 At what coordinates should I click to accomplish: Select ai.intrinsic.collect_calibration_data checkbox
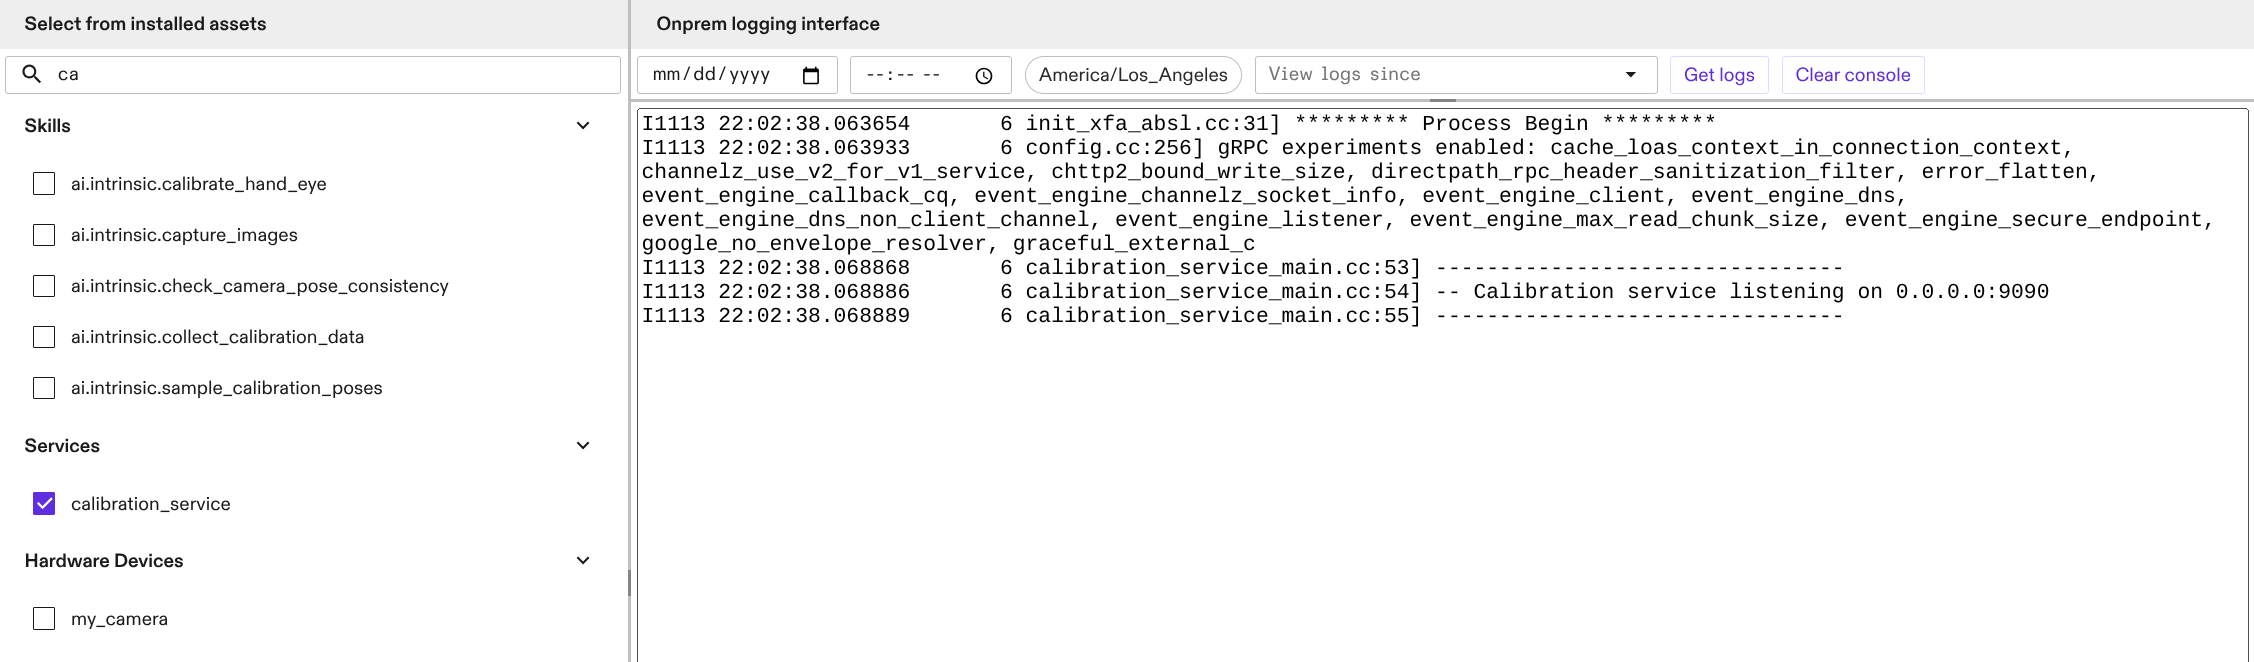(44, 337)
